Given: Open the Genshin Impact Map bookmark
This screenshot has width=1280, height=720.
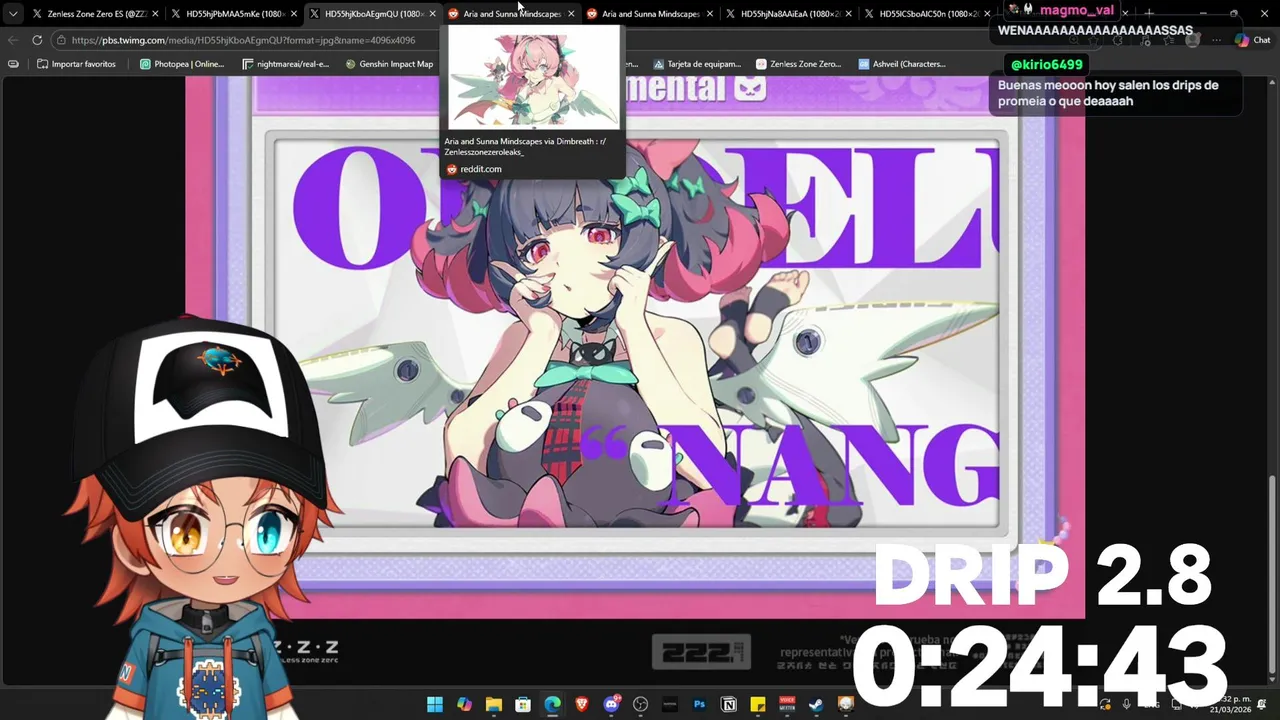Looking at the screenshot, I should [x=390, y=64].
